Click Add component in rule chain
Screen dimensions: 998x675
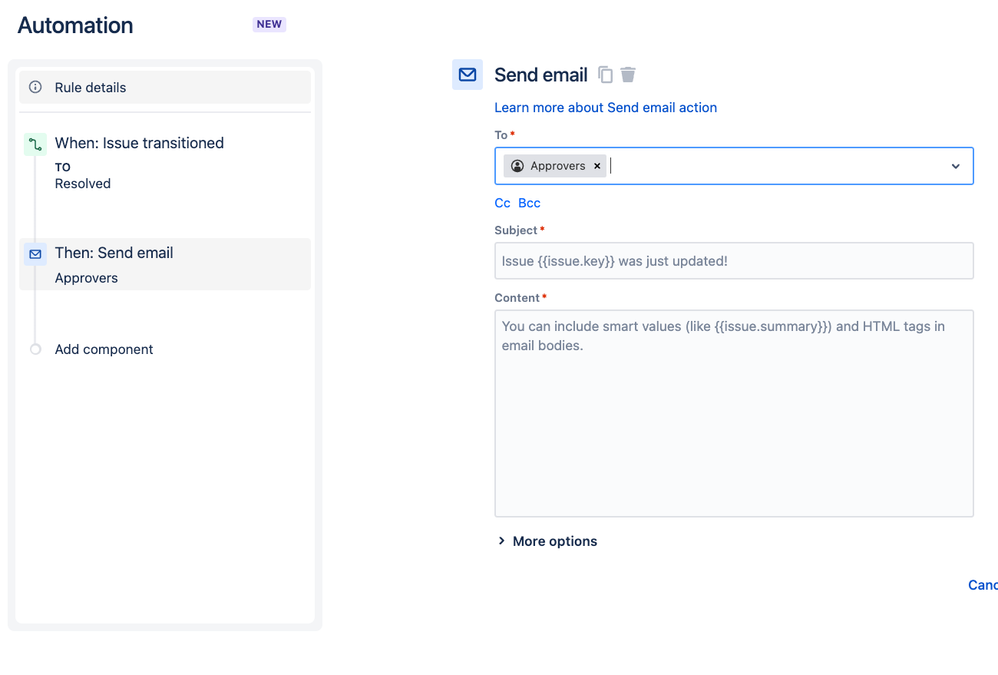pyautogui.click(x=104, y=349)
